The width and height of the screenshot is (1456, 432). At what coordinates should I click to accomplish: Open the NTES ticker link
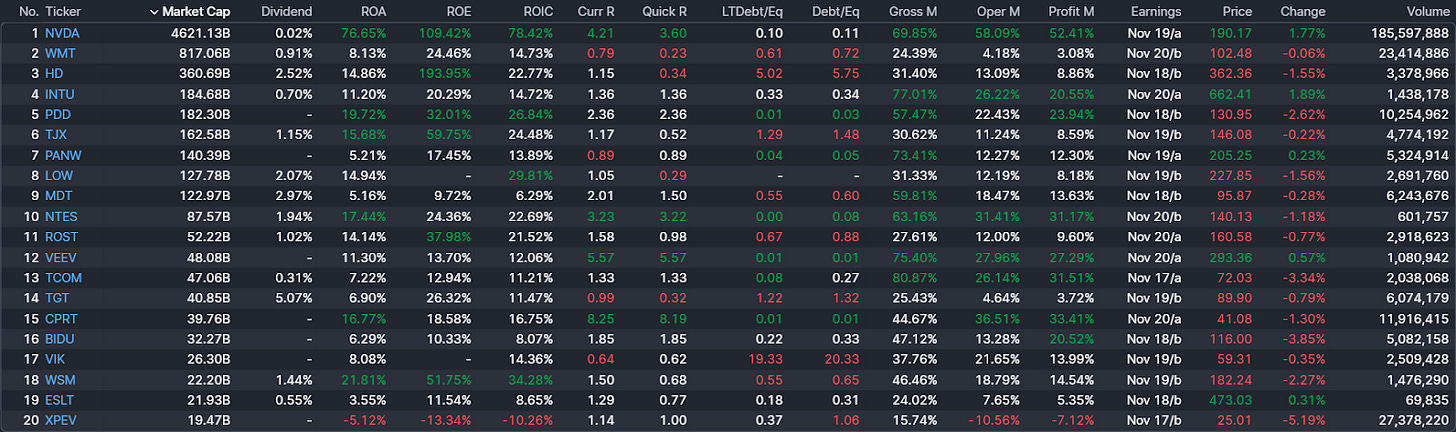click(61, 216)
